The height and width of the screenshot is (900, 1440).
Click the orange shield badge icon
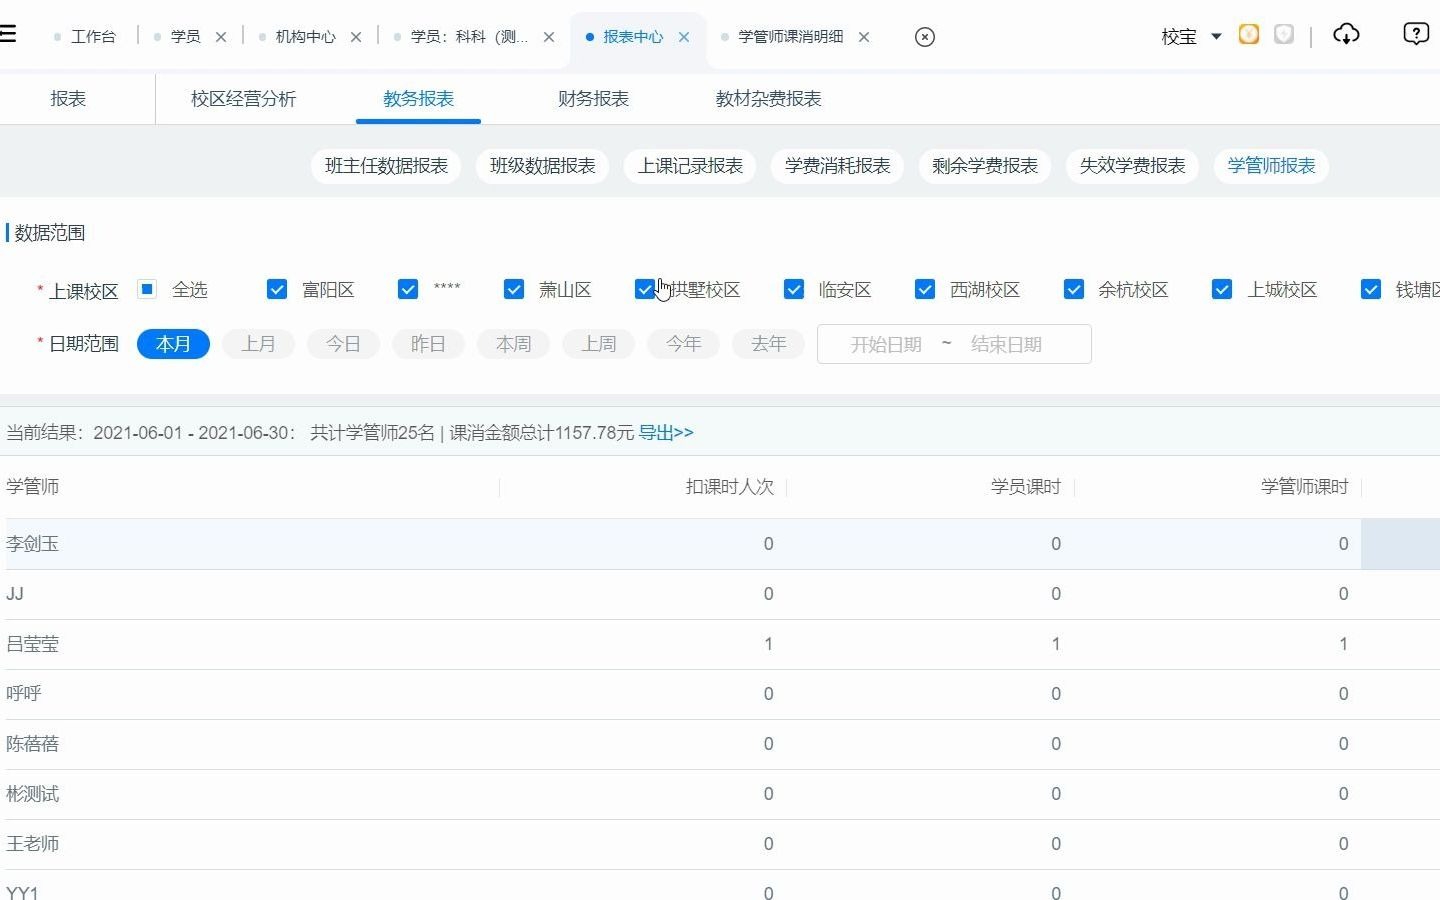(1249, 35)
